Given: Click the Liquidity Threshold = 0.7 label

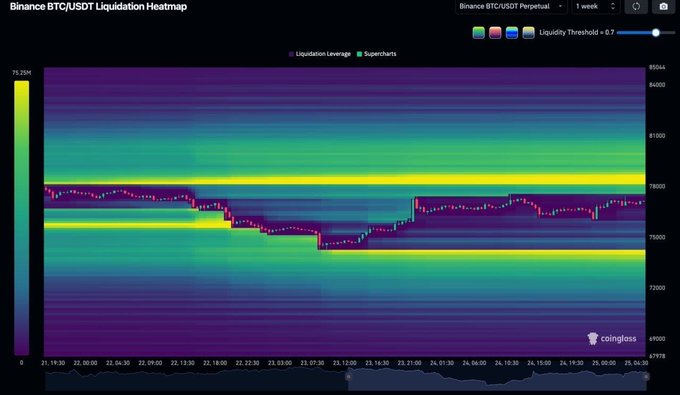Looking at the screenshot, I should (x=576, y=33).
